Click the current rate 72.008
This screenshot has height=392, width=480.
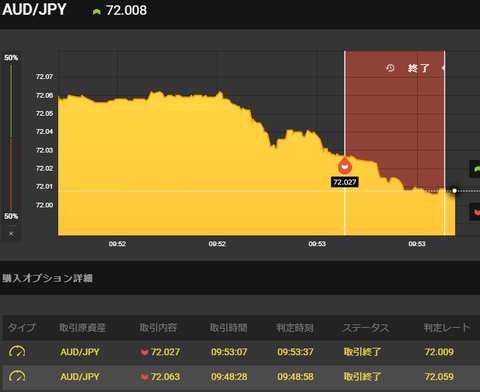(x=126, y=11)
